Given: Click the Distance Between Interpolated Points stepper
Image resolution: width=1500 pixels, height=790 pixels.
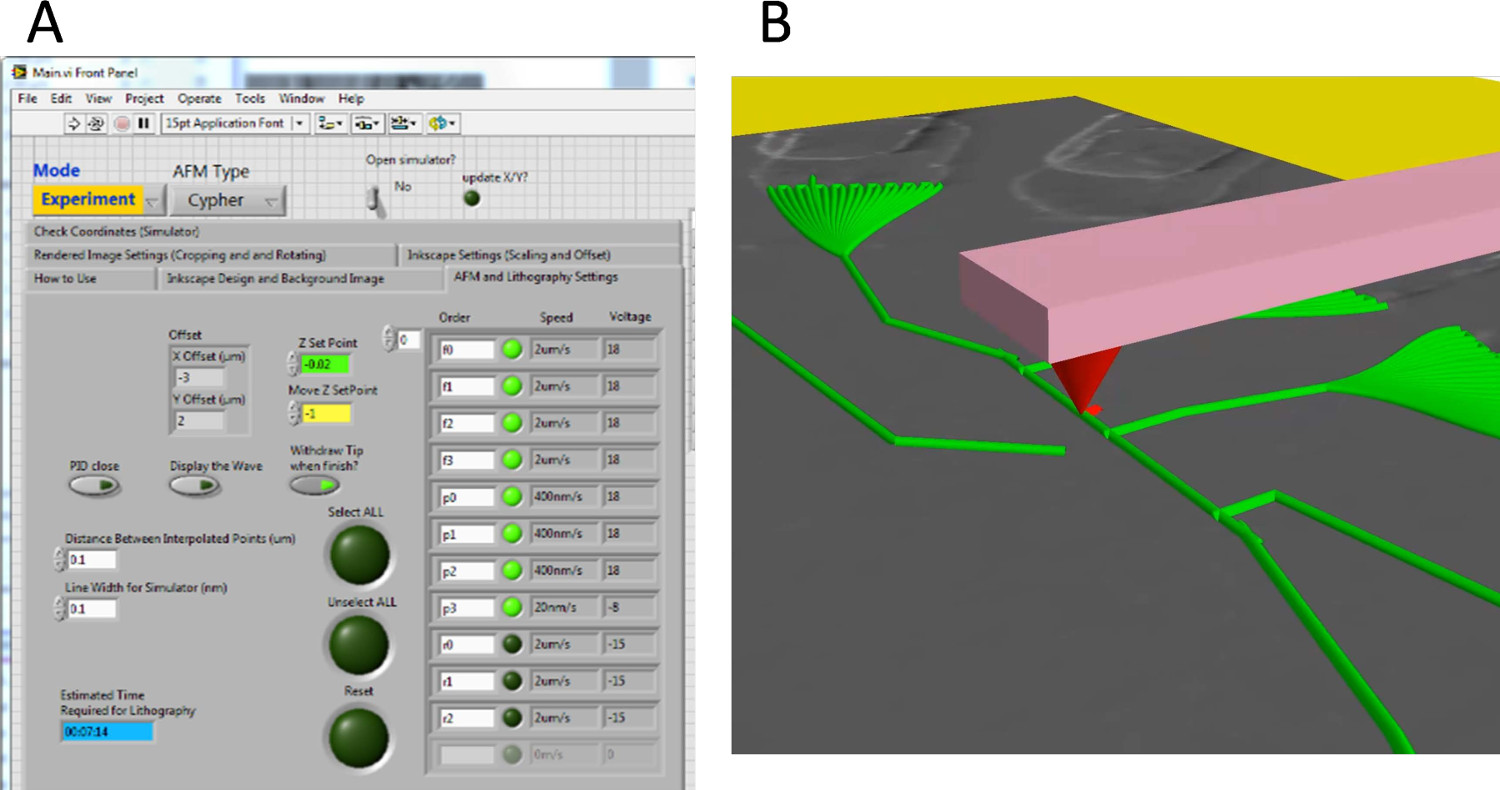Looking at the screenshot, I should [61, 560].
